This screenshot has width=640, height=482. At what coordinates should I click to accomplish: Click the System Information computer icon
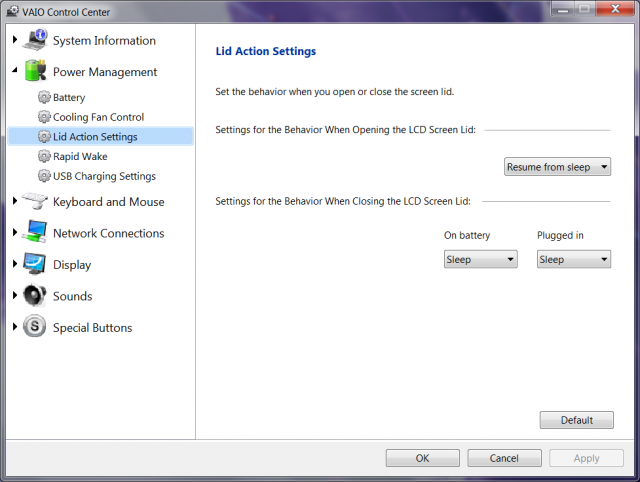[35, 40]
